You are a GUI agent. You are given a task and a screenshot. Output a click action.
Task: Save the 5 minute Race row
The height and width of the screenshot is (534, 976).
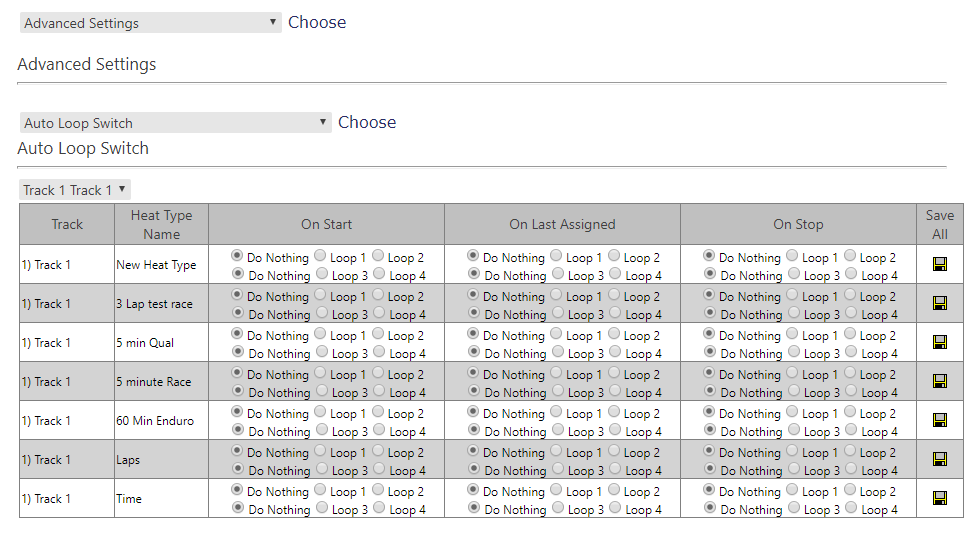[939, 381]
